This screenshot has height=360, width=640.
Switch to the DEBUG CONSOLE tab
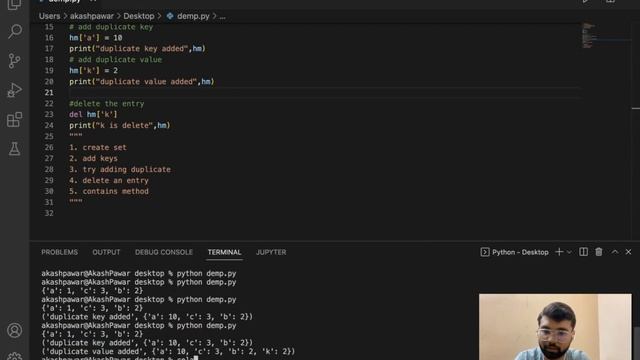(164, 252)
